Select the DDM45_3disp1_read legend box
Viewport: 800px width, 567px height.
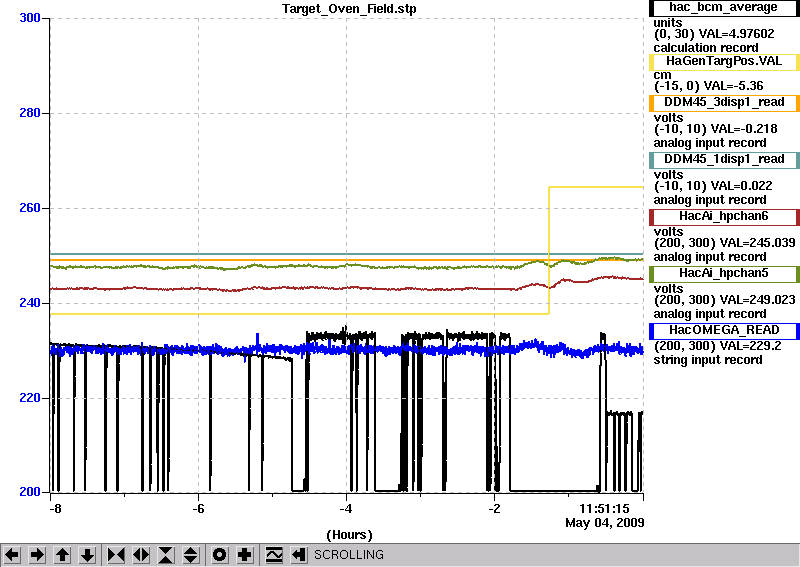point(724,103)
